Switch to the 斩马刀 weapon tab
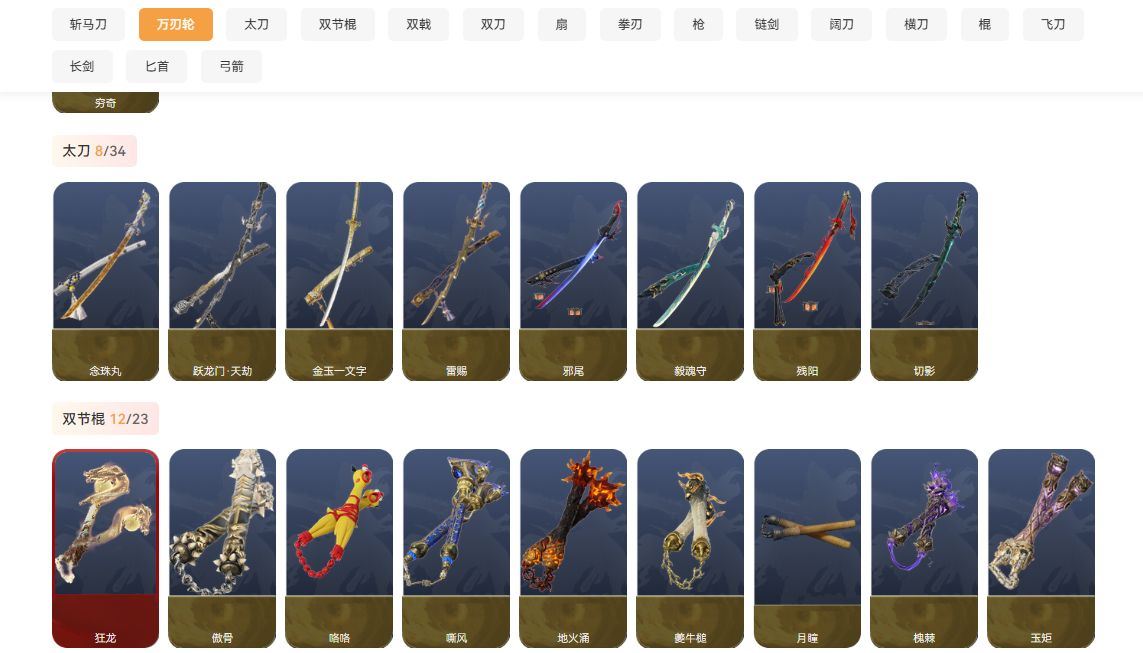Image resolution: width=1143 pixels, height=653 pixels. tap(88, 24)
